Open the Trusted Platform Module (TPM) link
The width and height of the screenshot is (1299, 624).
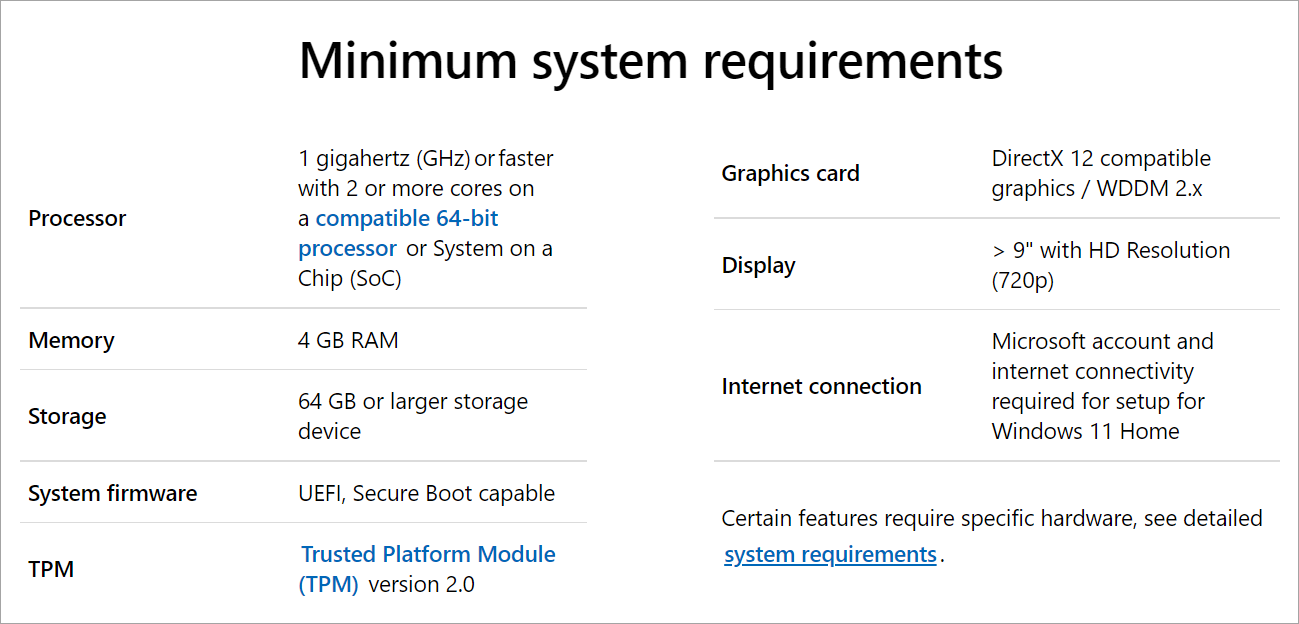(x=428, y=569)
